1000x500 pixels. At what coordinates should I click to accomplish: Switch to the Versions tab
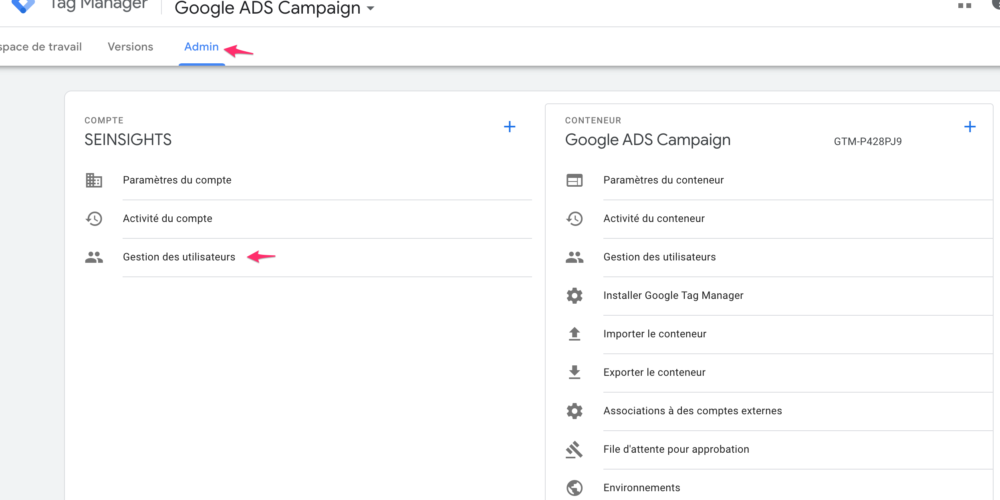point(130,47)
